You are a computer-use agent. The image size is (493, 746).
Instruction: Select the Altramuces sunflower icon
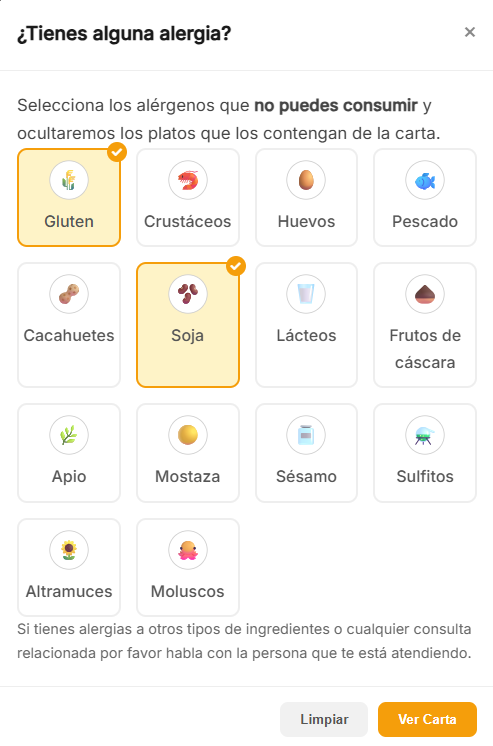[x=69, y=550]
